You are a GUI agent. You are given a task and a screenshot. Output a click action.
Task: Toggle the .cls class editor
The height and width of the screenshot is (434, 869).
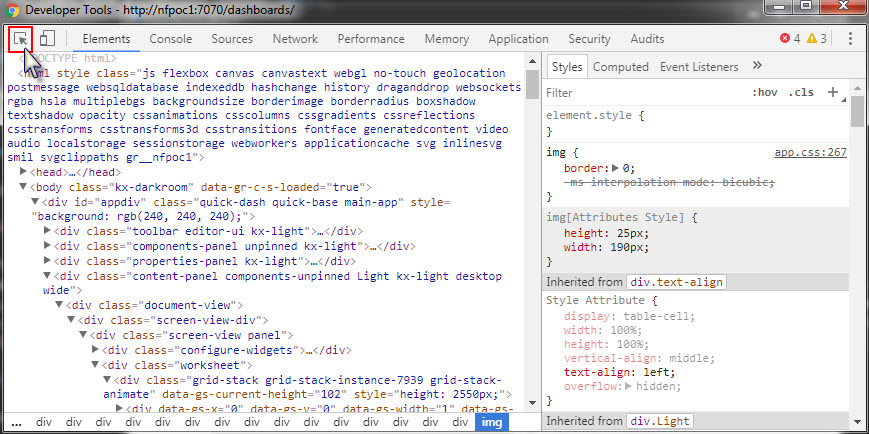pyautogui.click(x=800, y=92)
